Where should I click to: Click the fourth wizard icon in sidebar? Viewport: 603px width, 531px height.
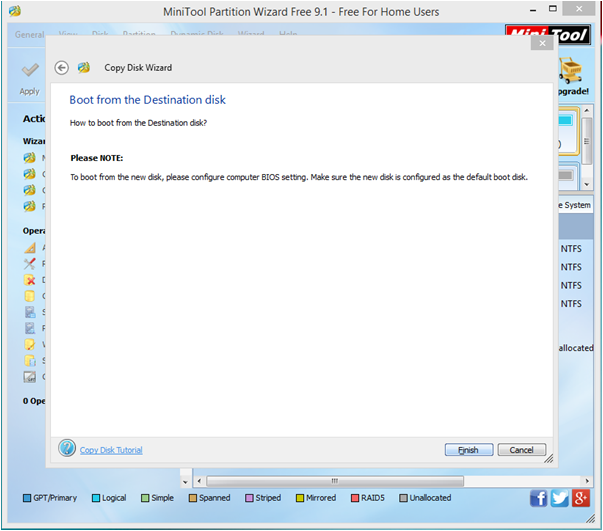(x=30, y=206)
